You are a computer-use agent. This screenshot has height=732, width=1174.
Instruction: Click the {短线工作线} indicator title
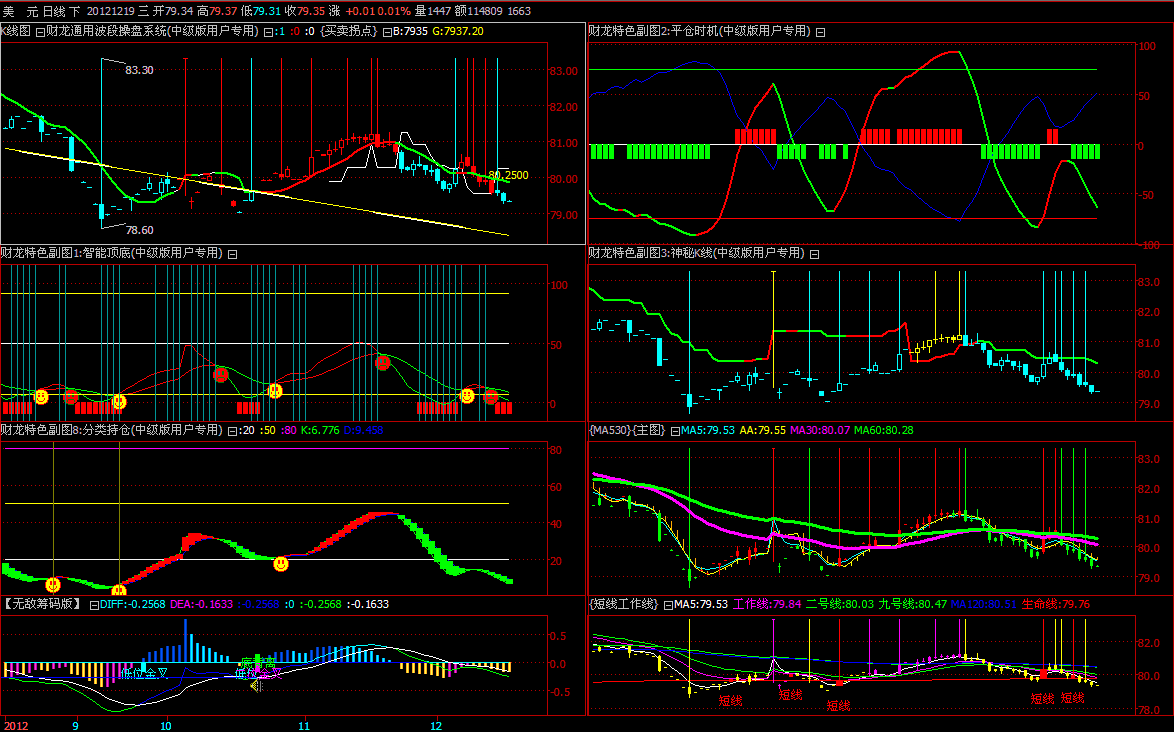624,604
